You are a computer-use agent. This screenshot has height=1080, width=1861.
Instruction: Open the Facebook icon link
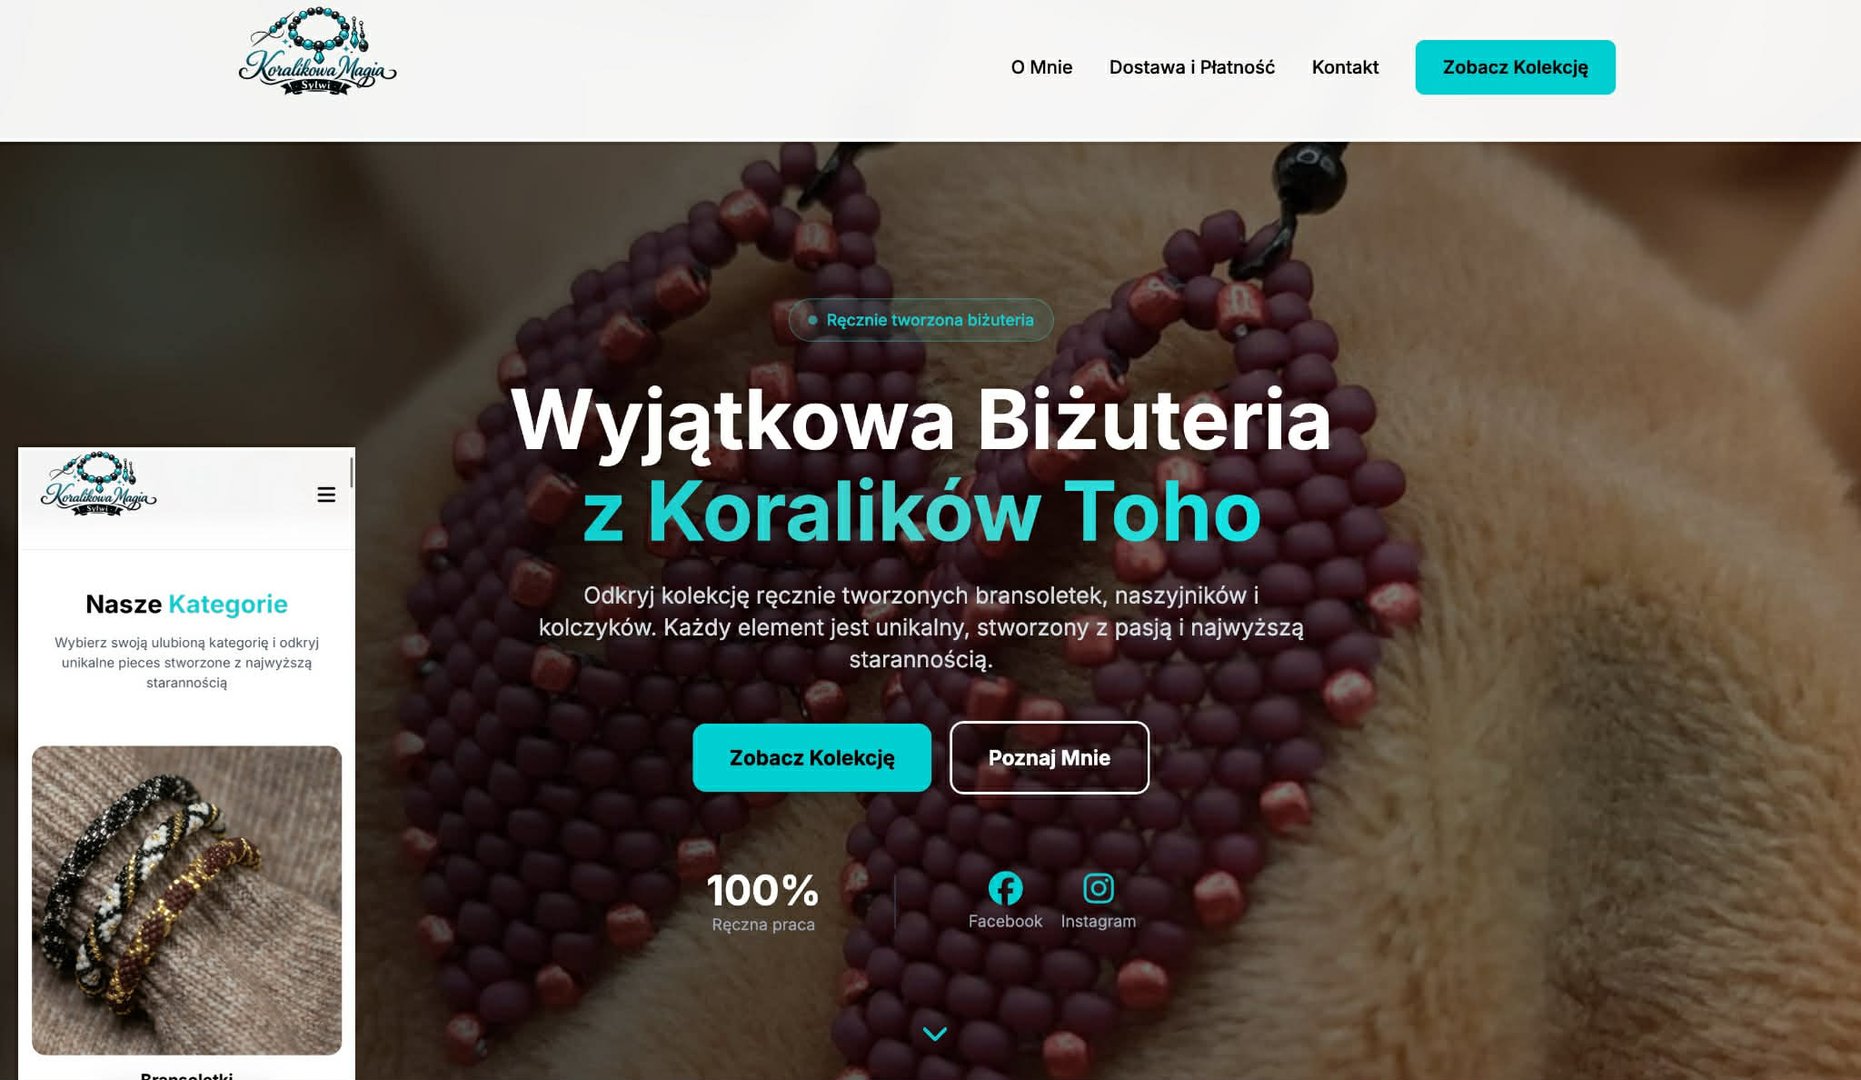coord(1005,888)
